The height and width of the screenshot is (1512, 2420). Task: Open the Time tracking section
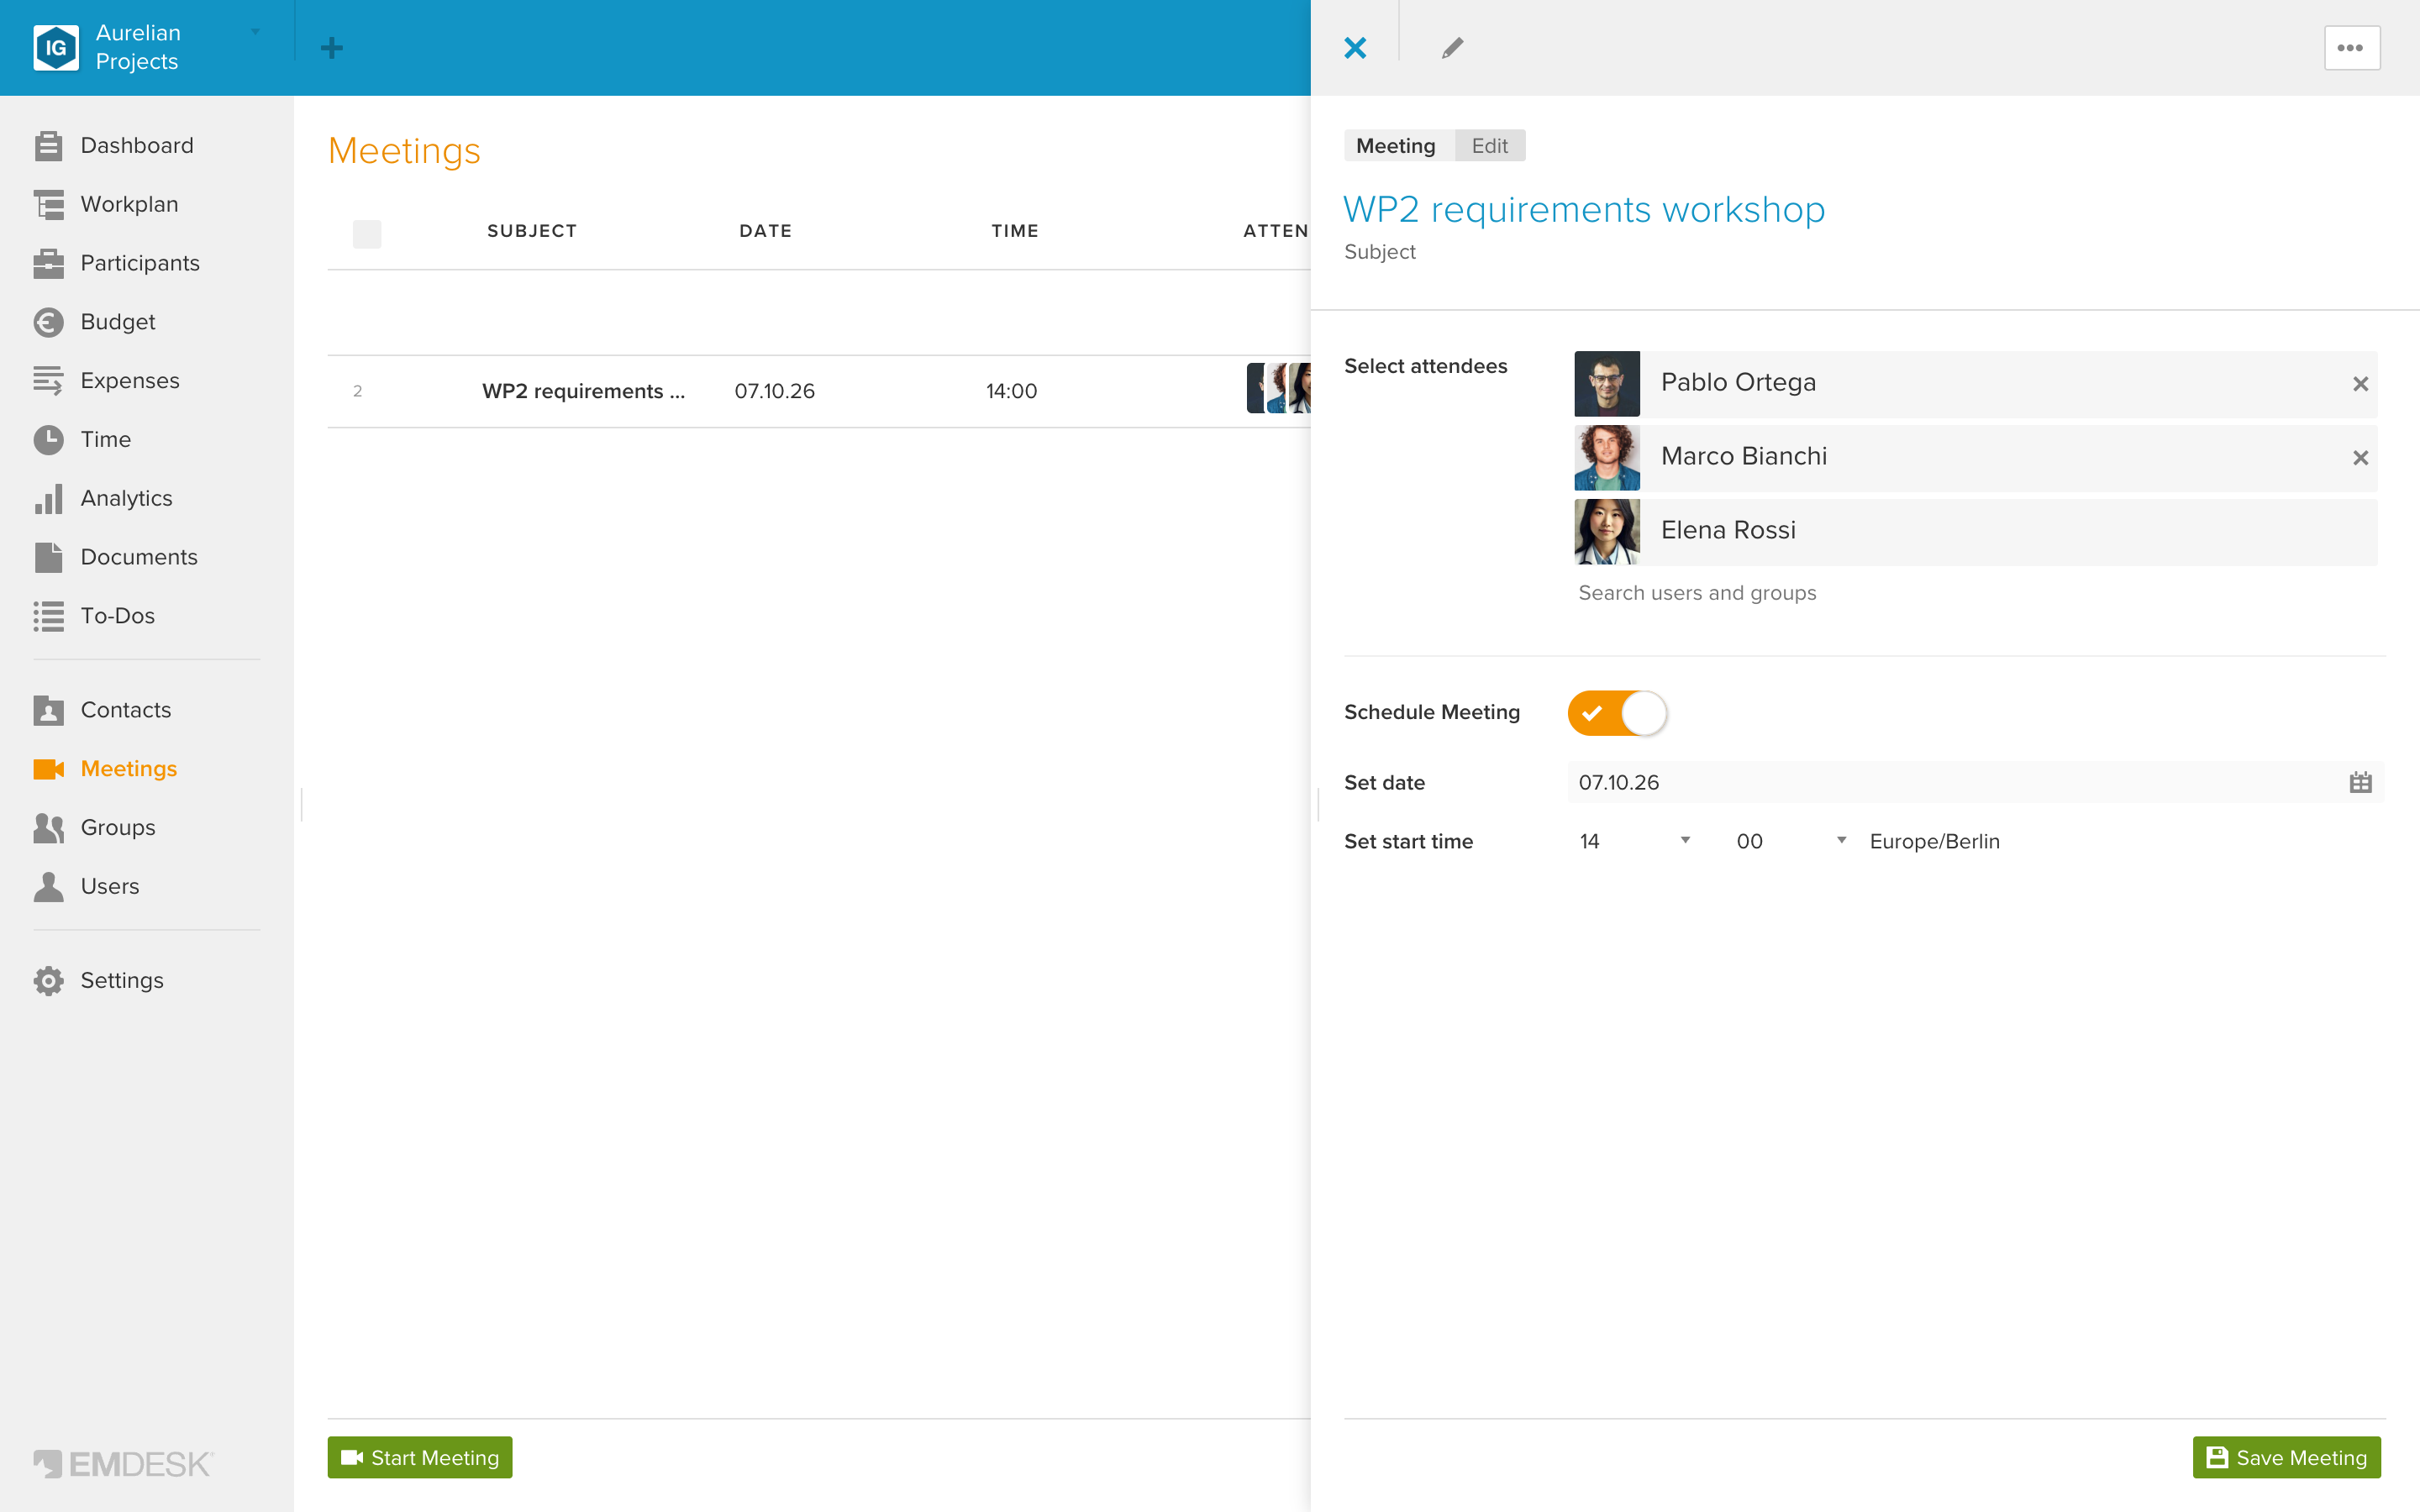tap(82, 439)
